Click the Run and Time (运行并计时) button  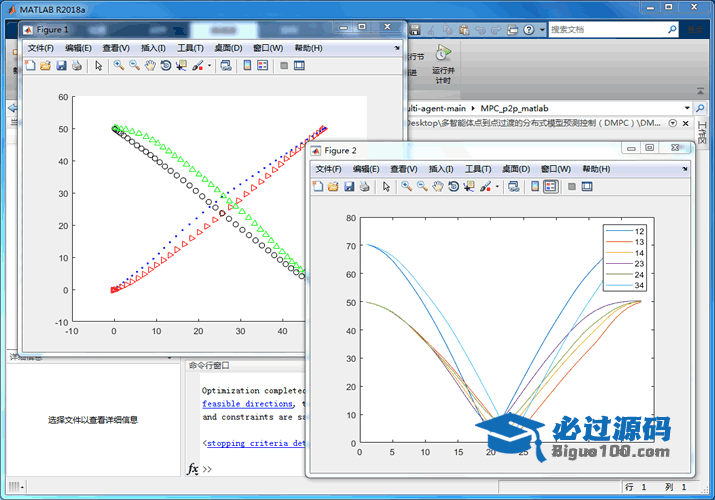443,65
